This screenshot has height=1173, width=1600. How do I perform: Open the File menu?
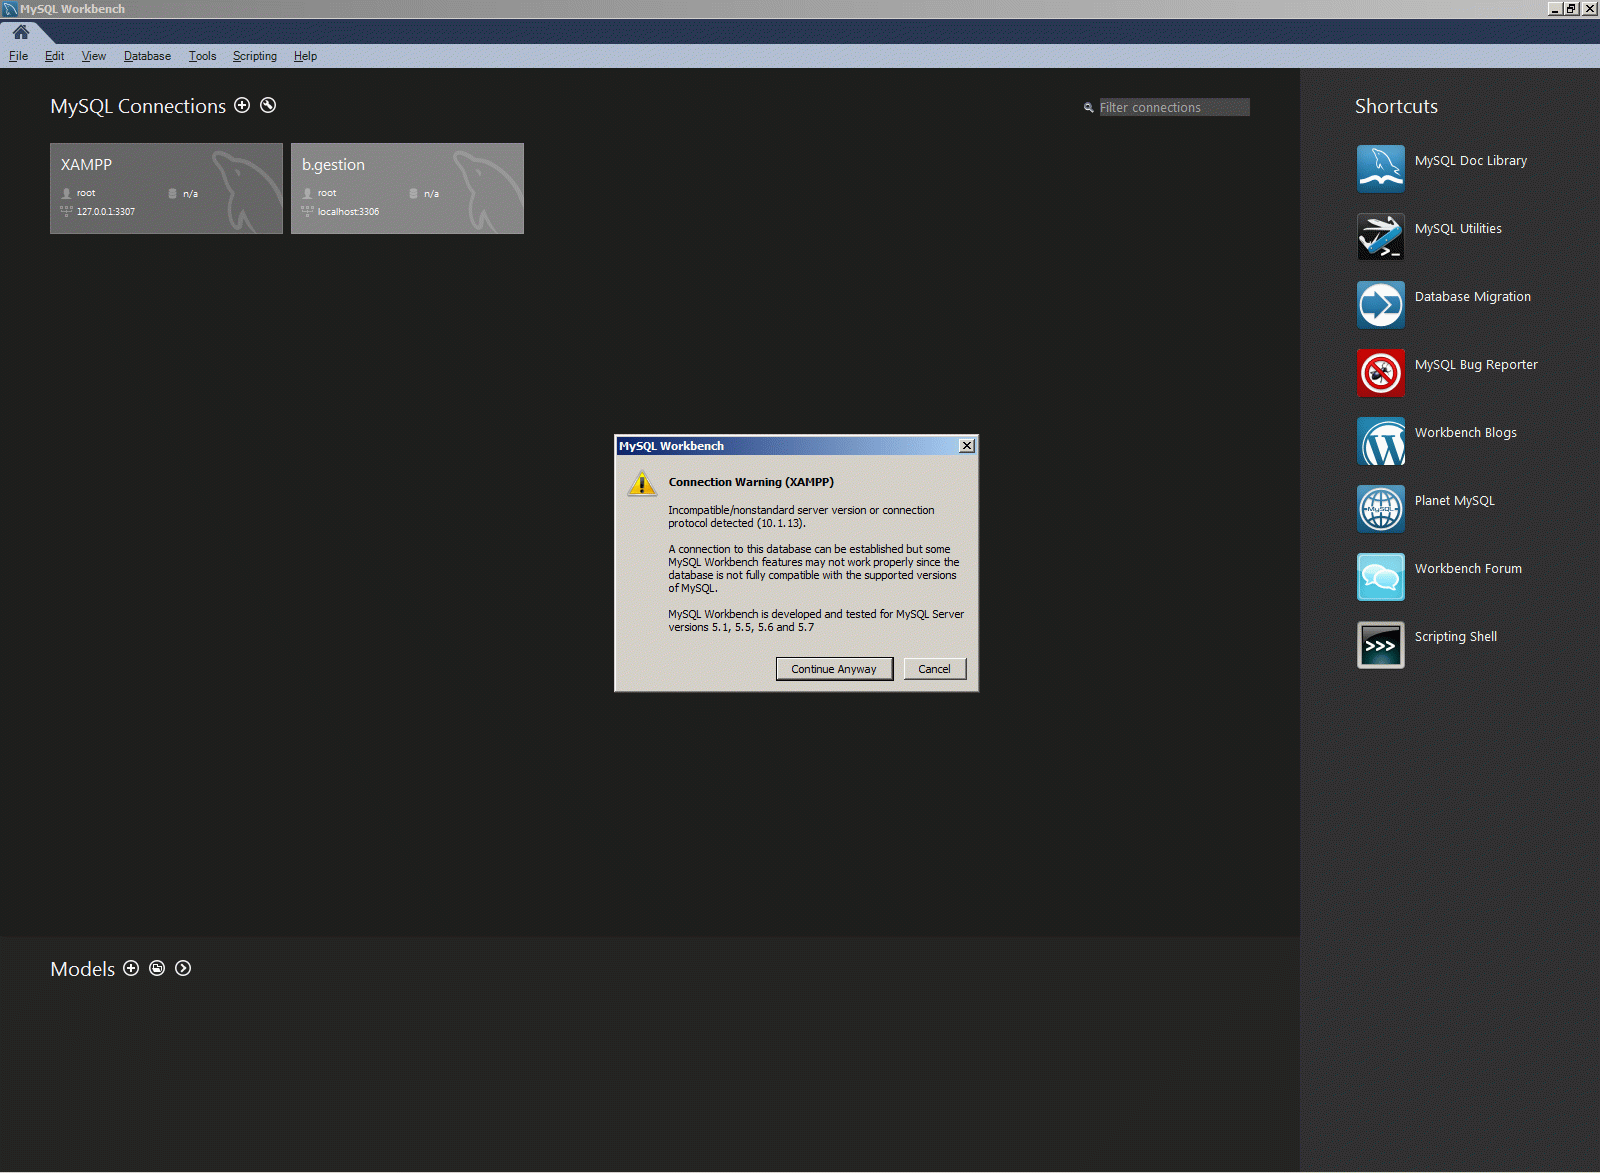pos(19,56)
